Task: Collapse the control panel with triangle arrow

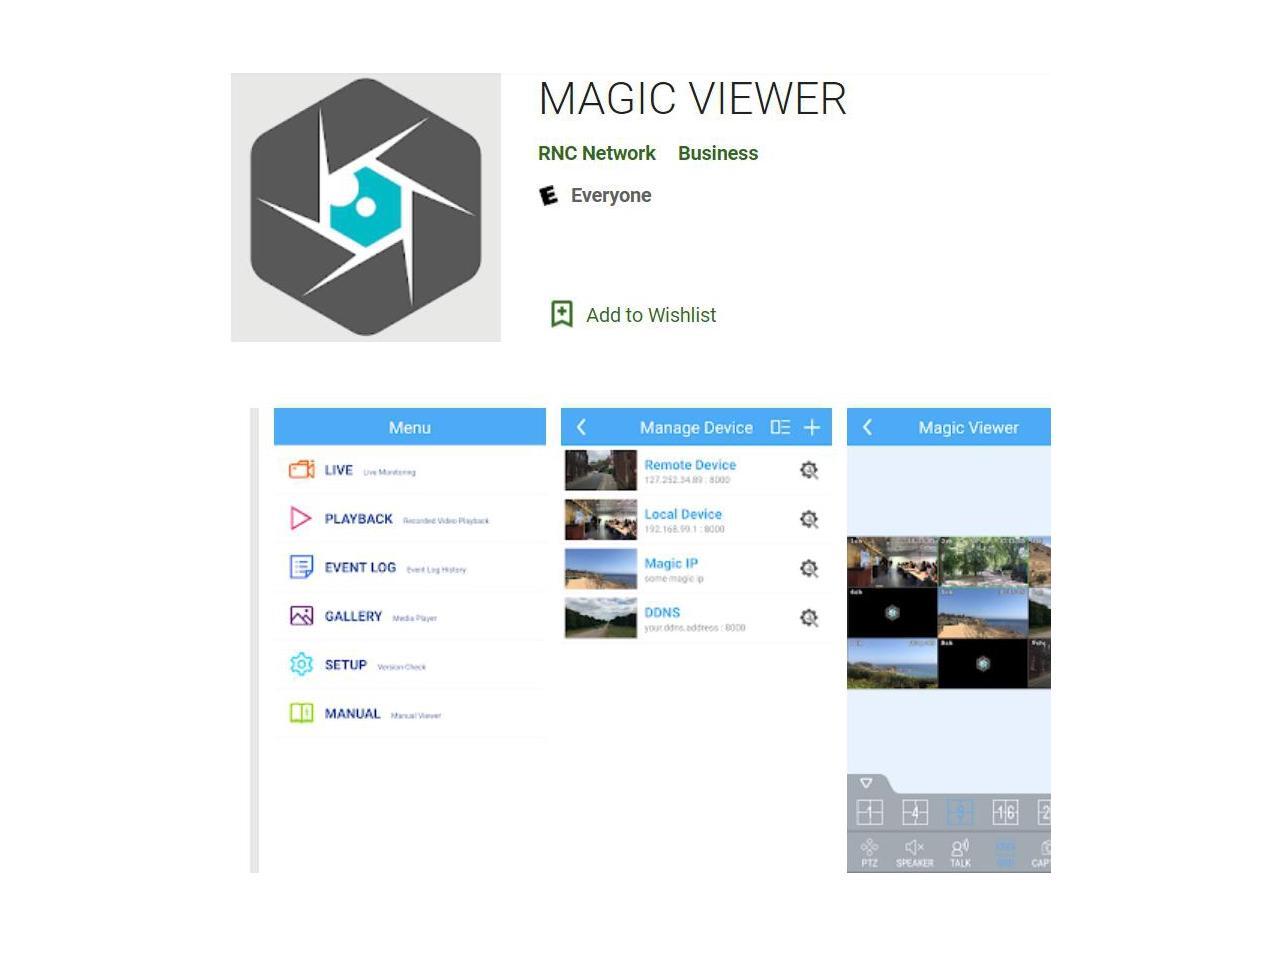Action: 866,783
